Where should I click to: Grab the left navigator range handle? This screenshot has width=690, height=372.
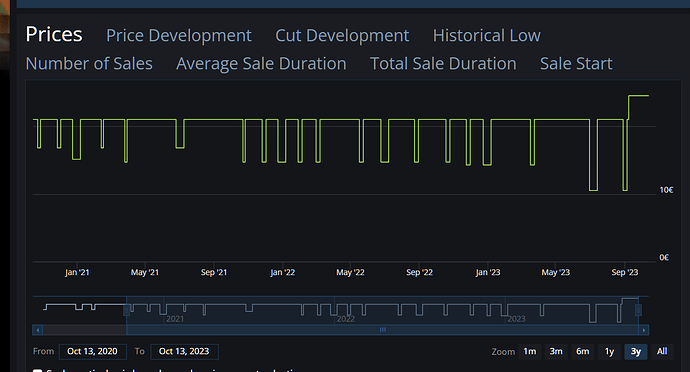point(126,310)
